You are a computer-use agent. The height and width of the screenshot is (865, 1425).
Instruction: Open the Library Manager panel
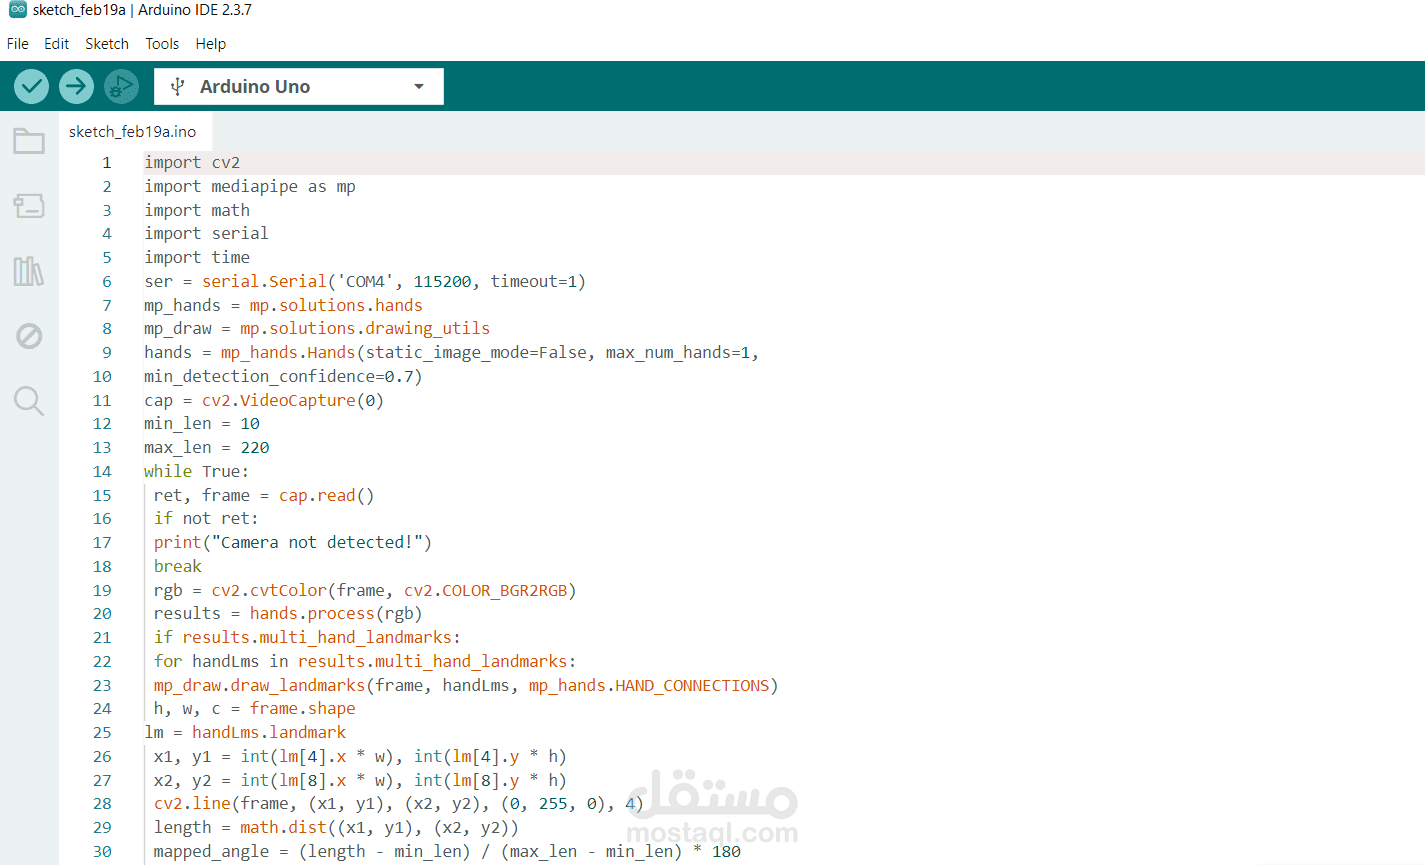[29, 271]
